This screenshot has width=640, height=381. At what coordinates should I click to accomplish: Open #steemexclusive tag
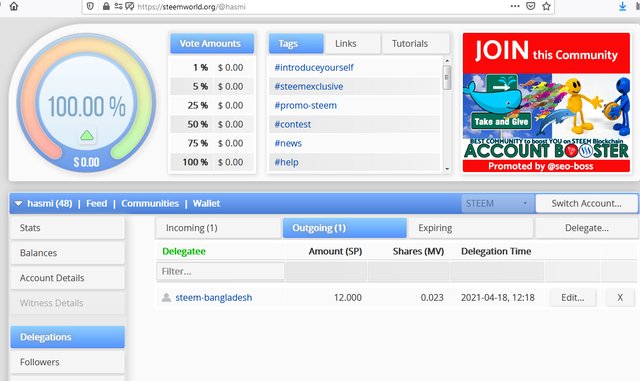tap(309, 87)
